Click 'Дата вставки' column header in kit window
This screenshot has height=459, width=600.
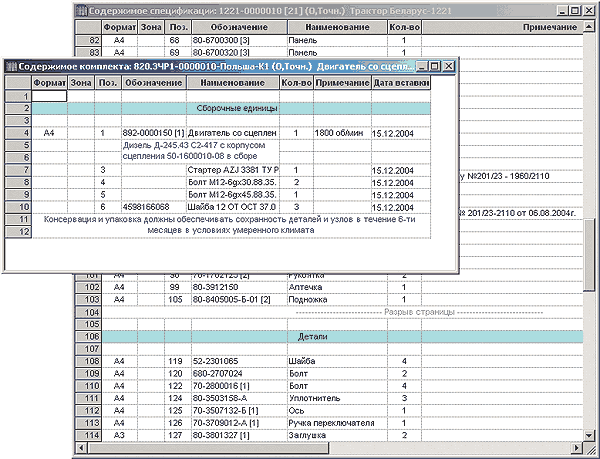click(x=401, y=83)
